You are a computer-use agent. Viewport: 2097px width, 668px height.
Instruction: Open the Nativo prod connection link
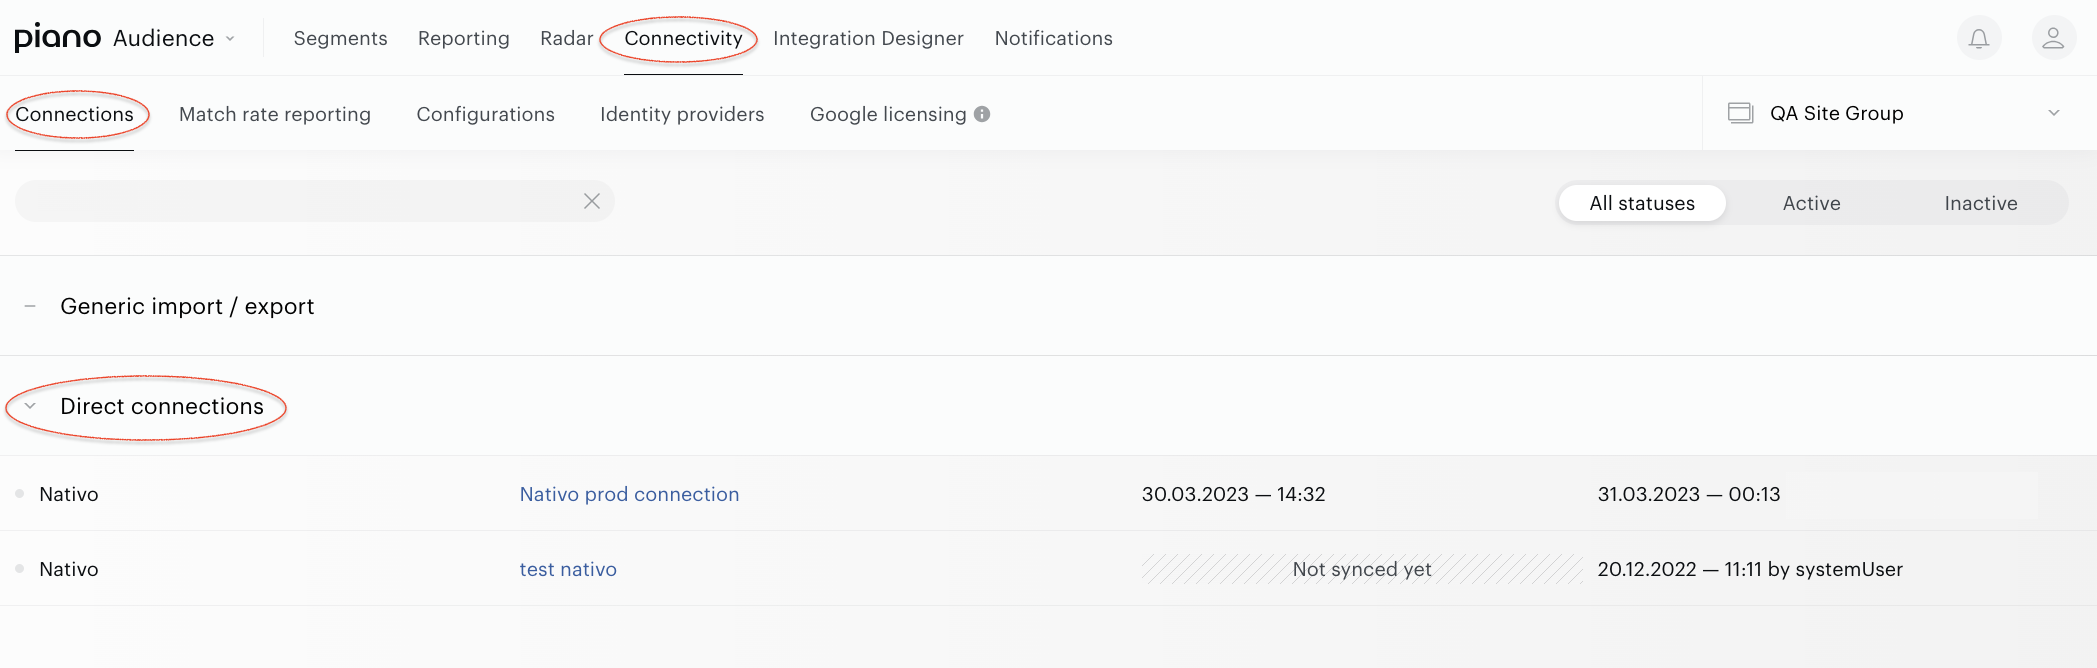pyautogui.click(x=629, y=494)
